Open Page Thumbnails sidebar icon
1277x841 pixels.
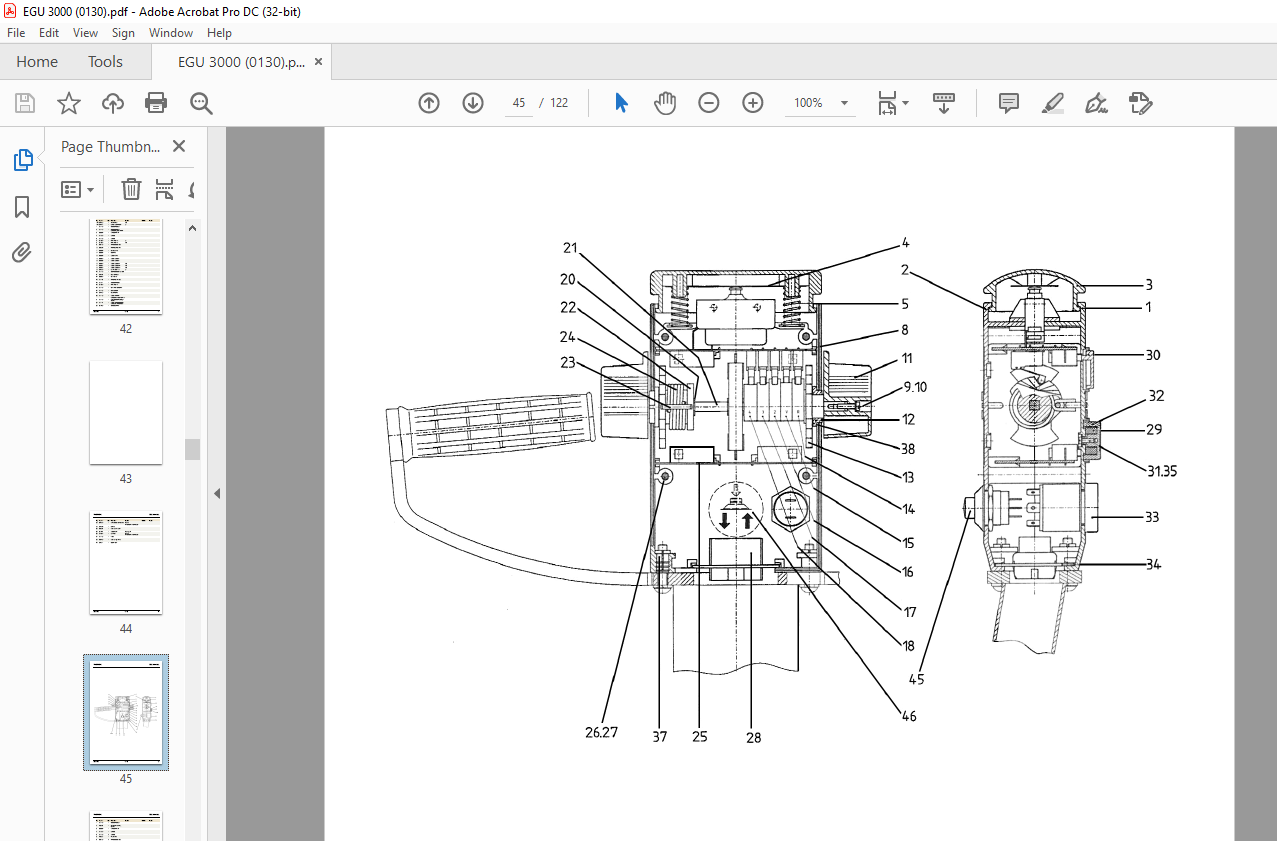point(22,160)
